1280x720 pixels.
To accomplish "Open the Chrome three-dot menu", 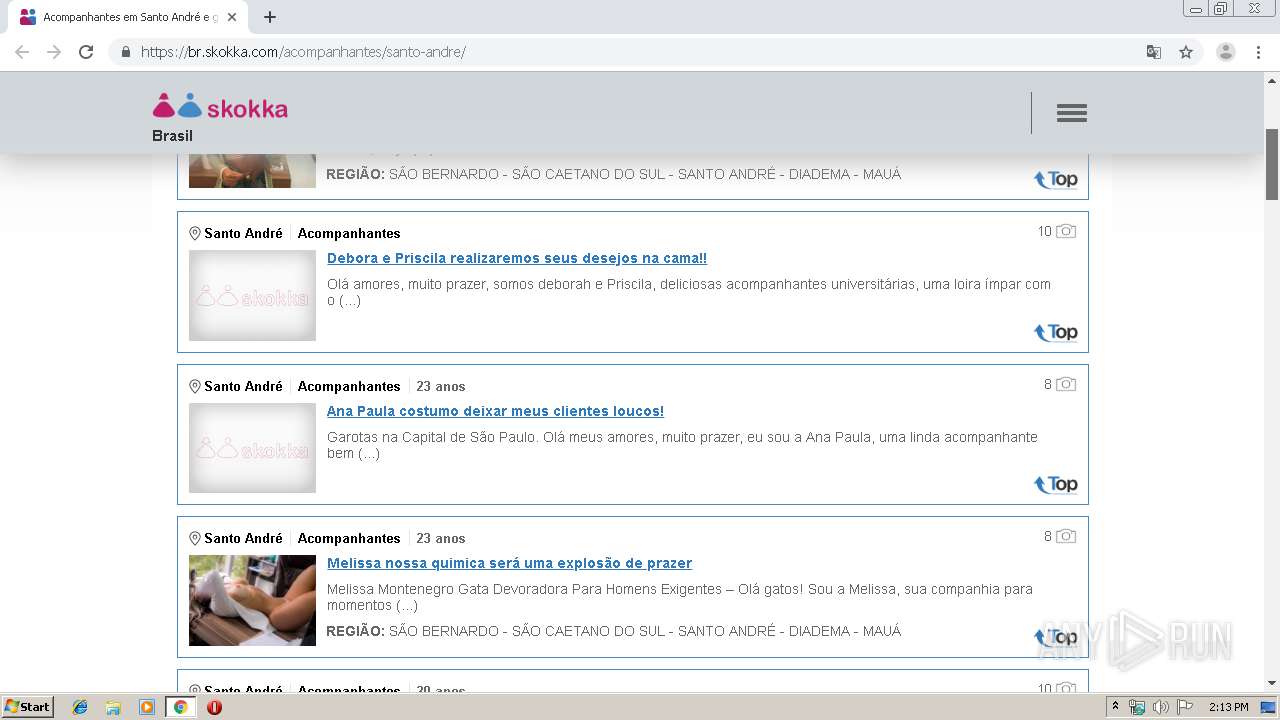I will (x=1259, y=52).
